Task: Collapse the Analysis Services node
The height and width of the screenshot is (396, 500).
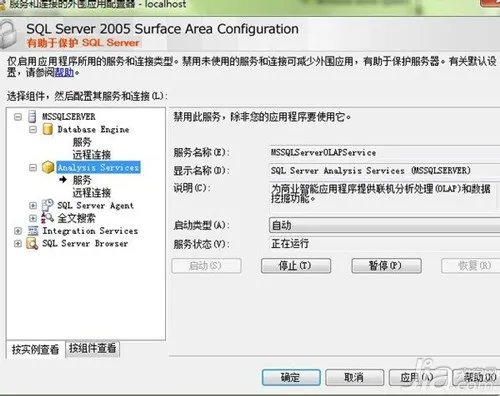Action: [x=33, y=167]
